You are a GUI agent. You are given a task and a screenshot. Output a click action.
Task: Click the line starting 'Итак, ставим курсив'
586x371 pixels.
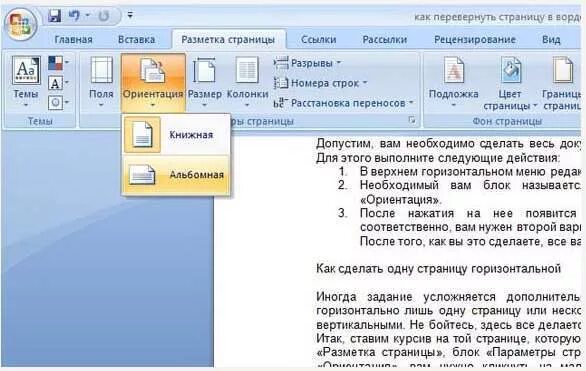tap(448, 339)
